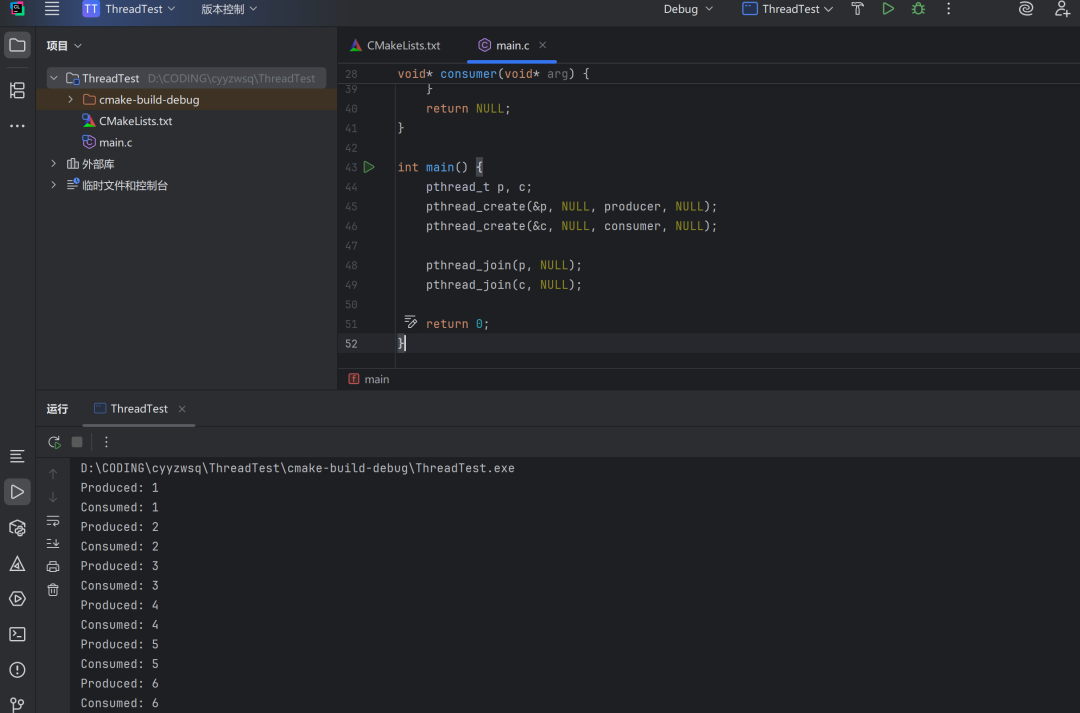Expand the 临时文件和控制台 node
The width and height of the screenshot is (1080, 713).
click(x=54, y=185)
